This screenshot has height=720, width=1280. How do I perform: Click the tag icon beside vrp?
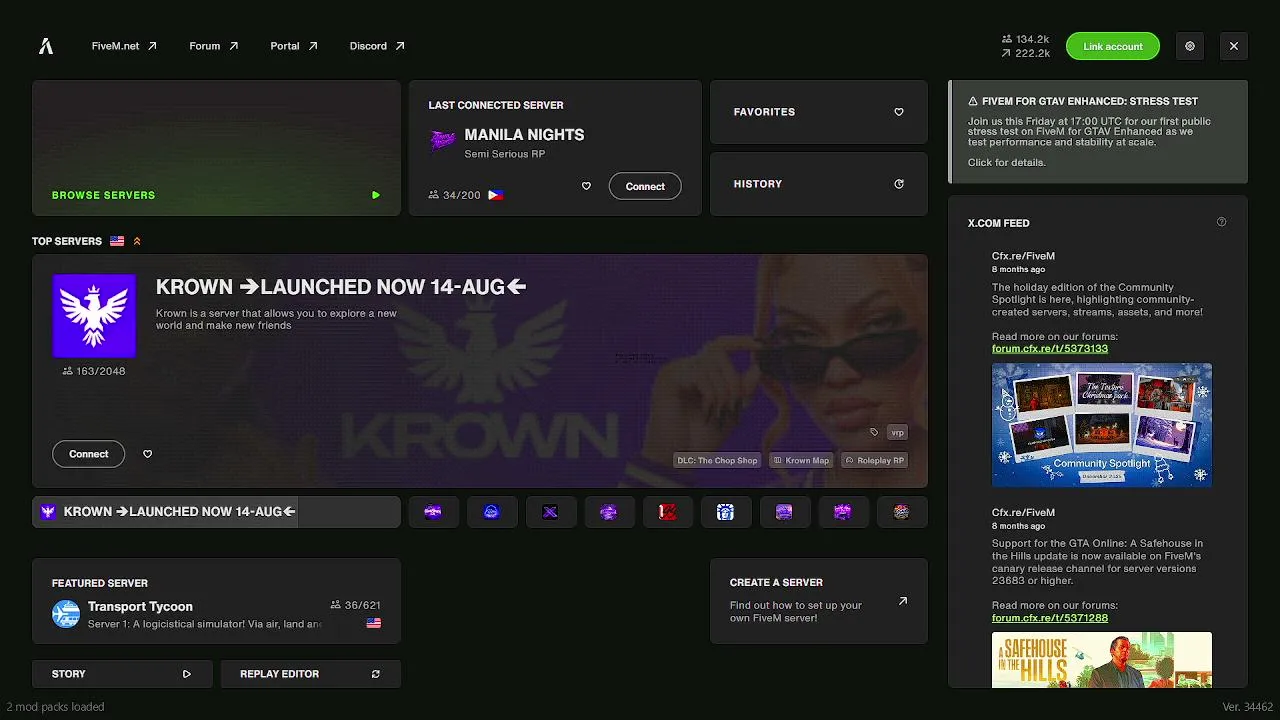click(x=874, y=432)
